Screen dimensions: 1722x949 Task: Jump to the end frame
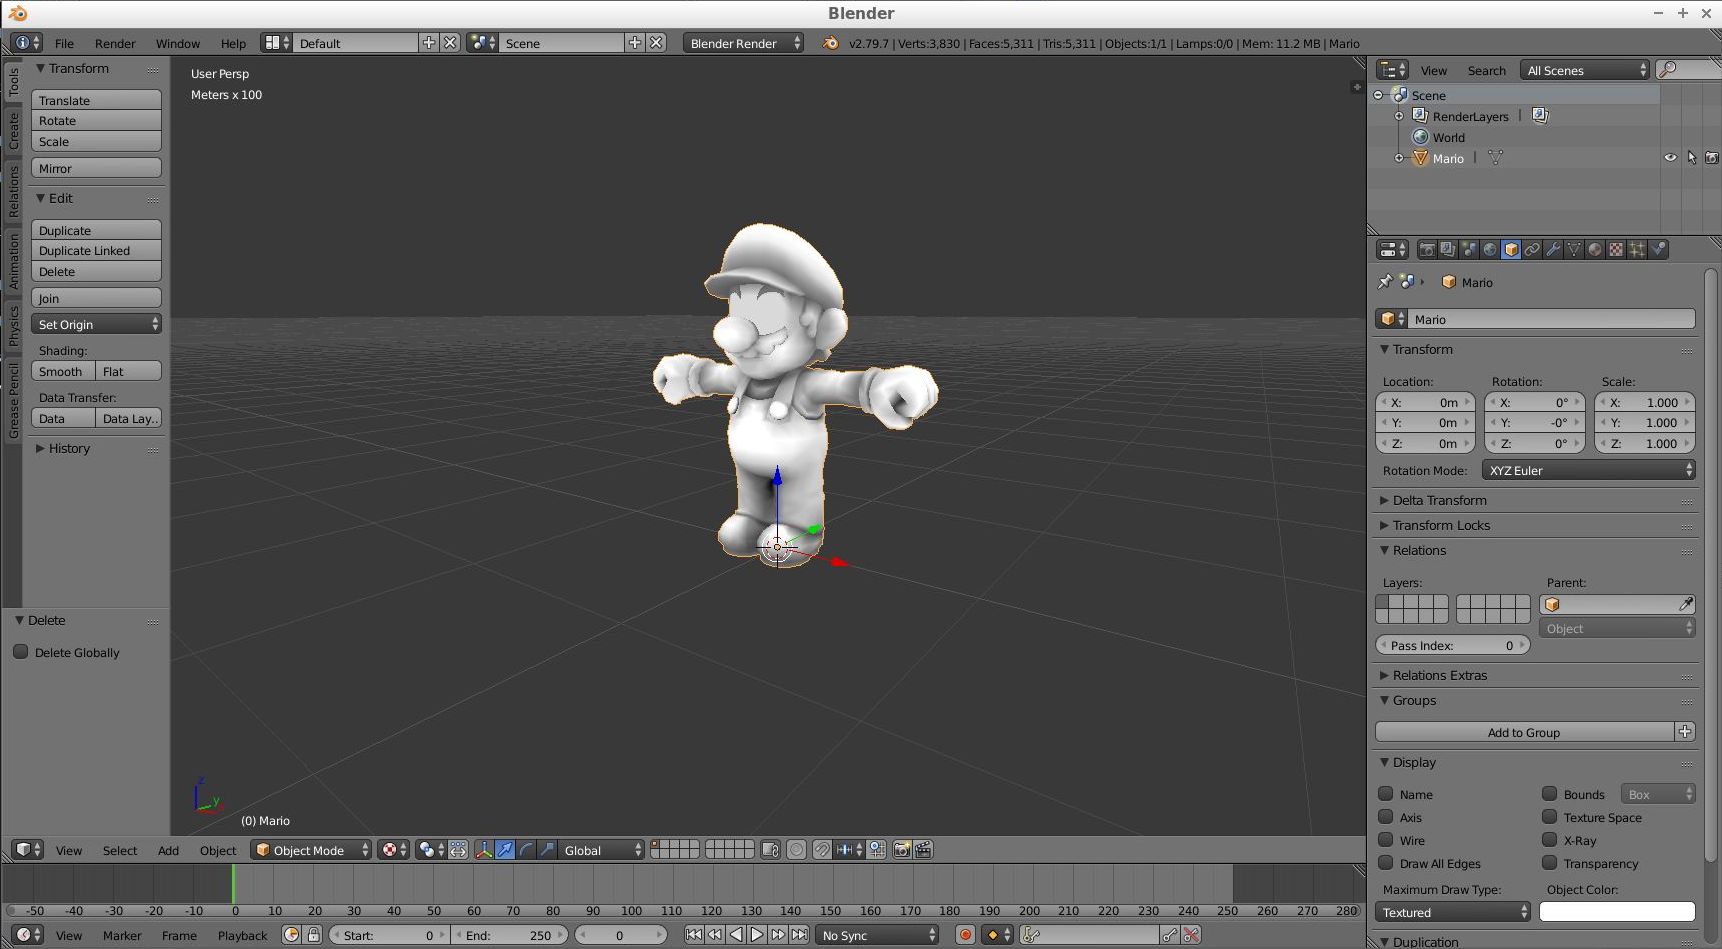(x=799, y=935)
